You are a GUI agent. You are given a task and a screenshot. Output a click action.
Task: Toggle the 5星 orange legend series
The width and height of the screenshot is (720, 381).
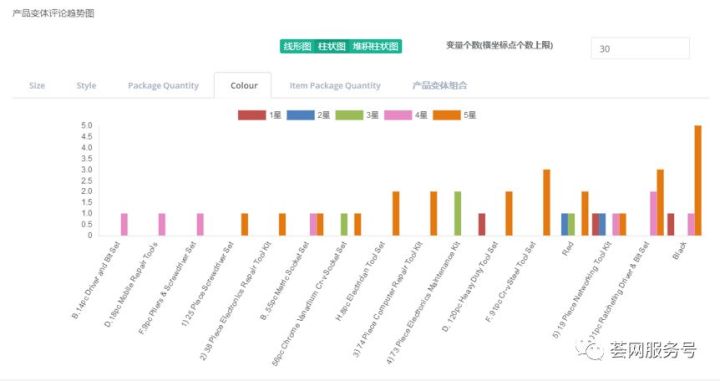(447, 115)
